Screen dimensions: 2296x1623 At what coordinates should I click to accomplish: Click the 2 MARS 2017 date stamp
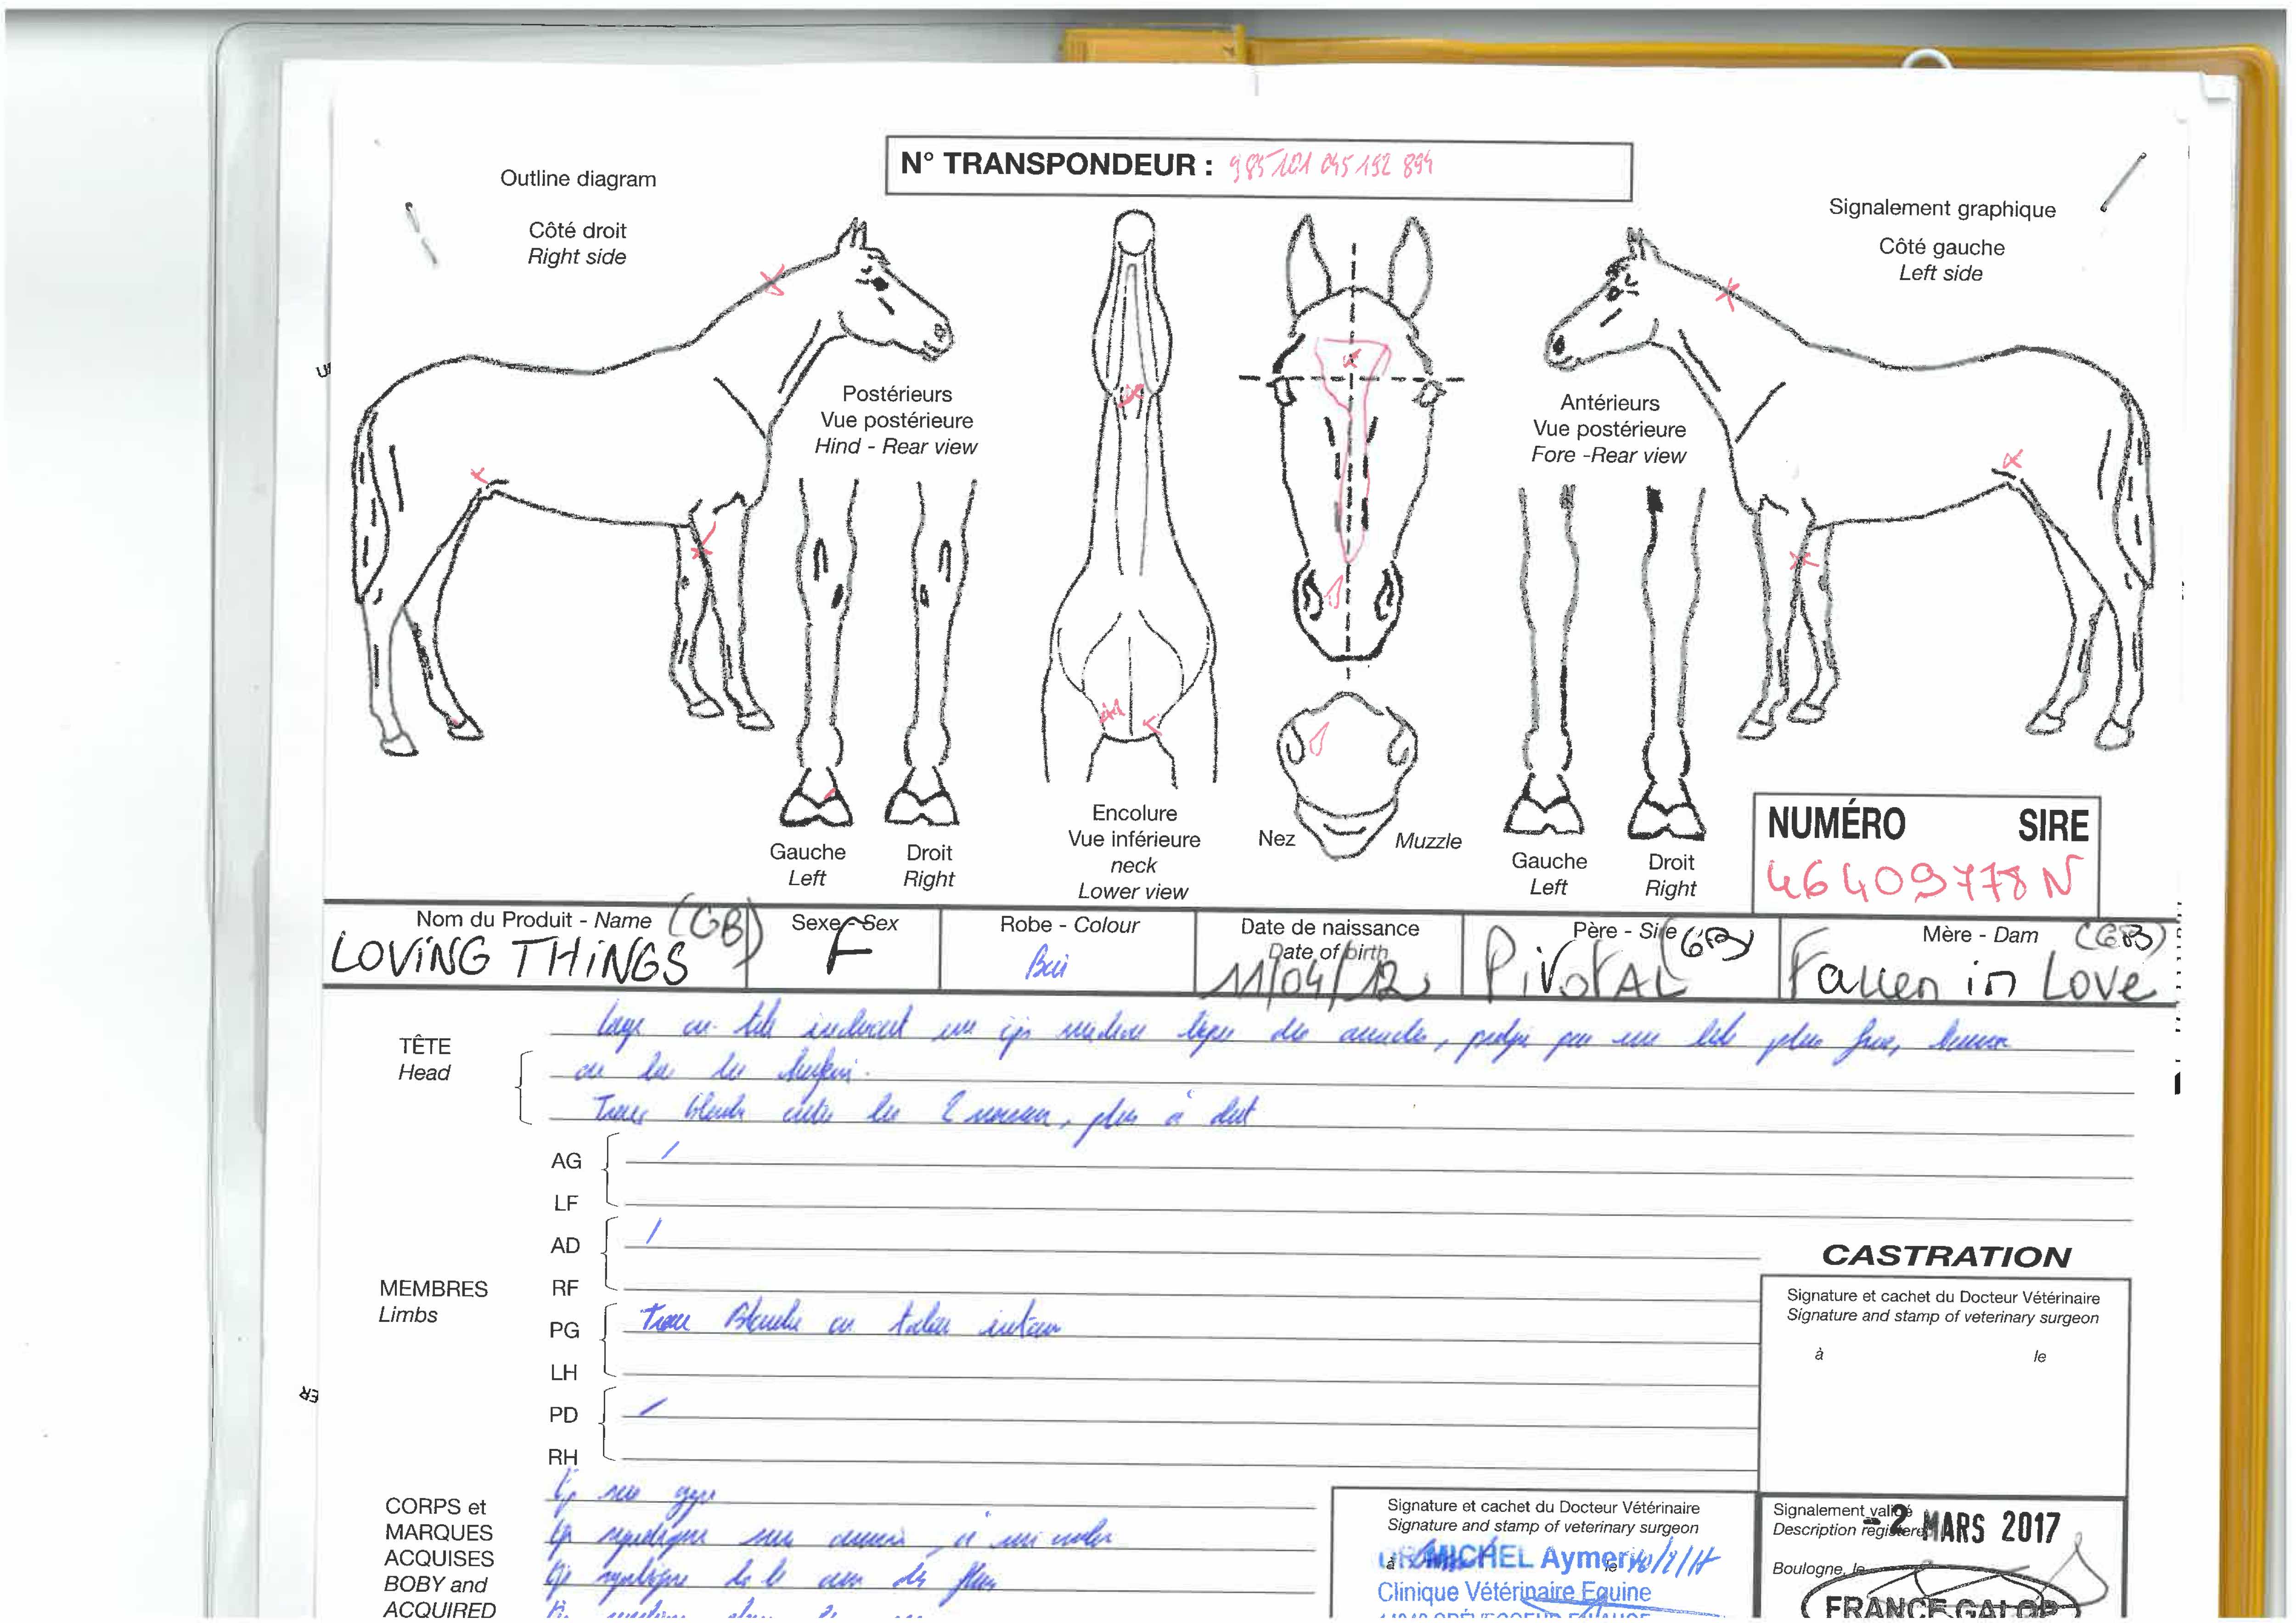(x=1975, y=1527)
